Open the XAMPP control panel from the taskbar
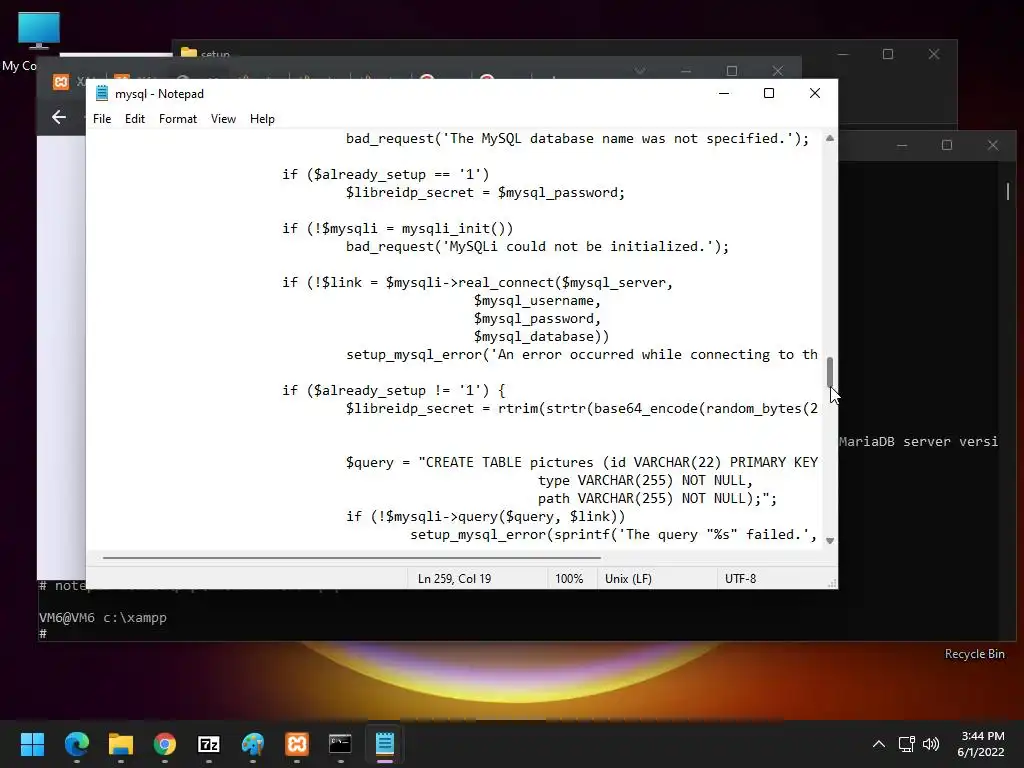 pos(296,744)
